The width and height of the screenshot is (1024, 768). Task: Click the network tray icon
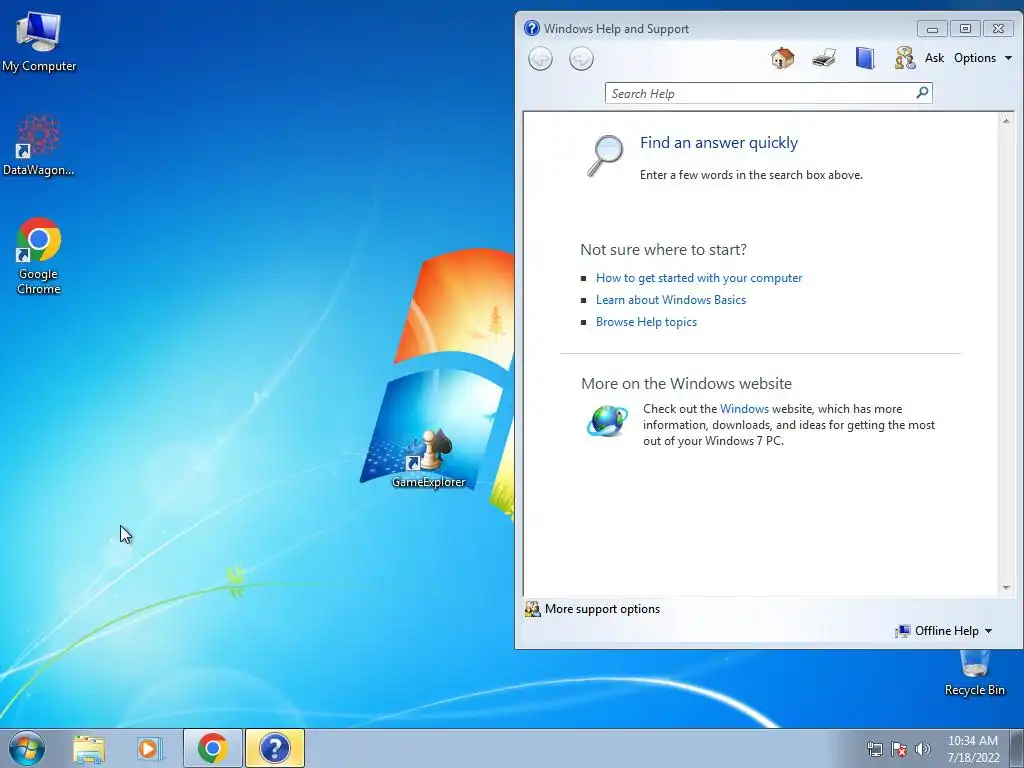[x=874, y=749]
